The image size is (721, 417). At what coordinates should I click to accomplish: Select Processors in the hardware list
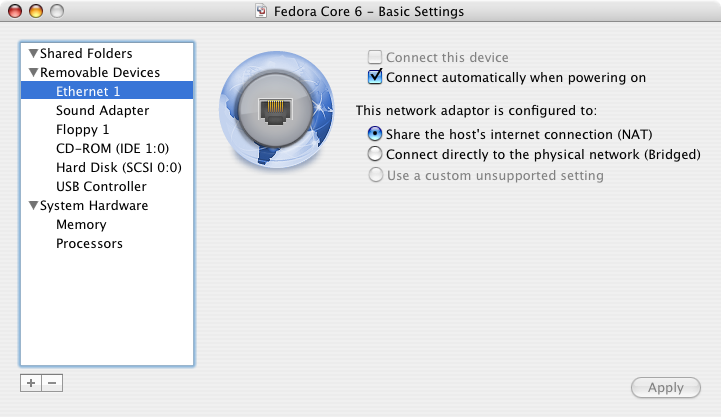89,244
